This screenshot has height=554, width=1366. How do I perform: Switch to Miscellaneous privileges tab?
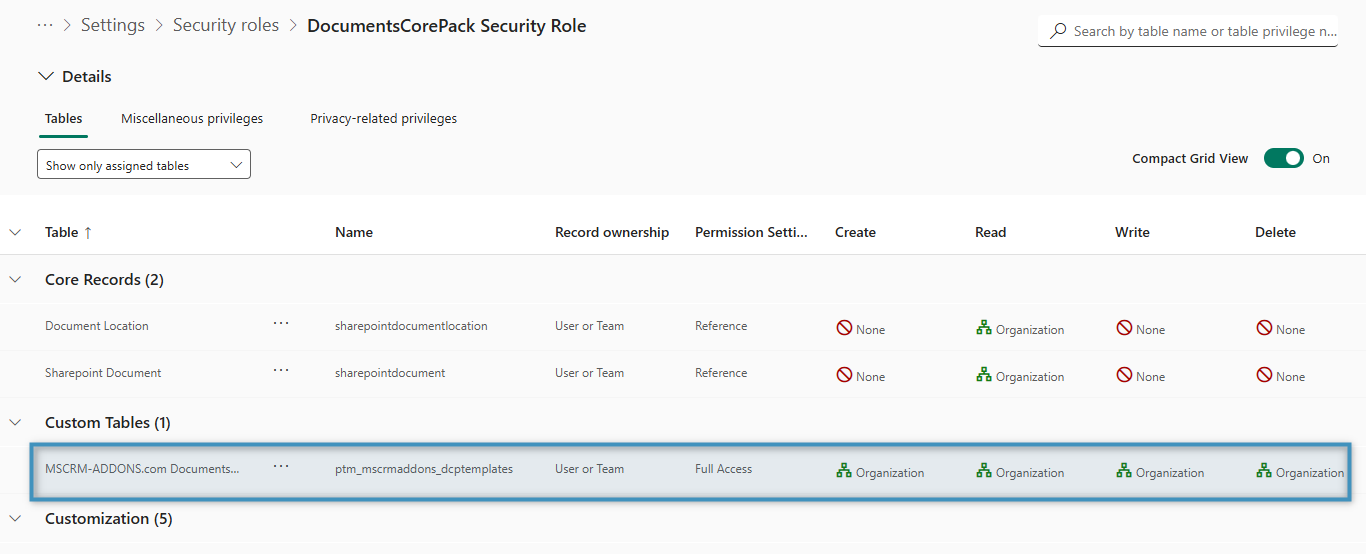(192, 118)
